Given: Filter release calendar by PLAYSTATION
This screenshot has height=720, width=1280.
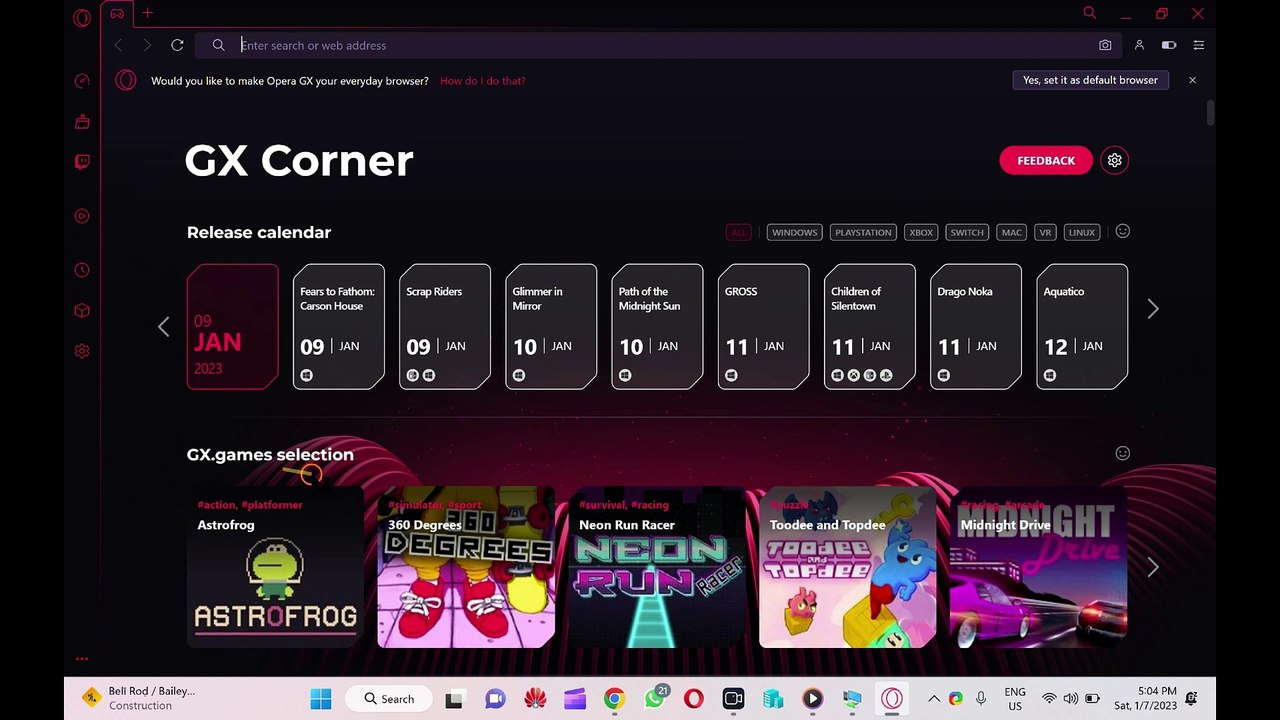Looking at the screenshot, I should pos(863,232).
